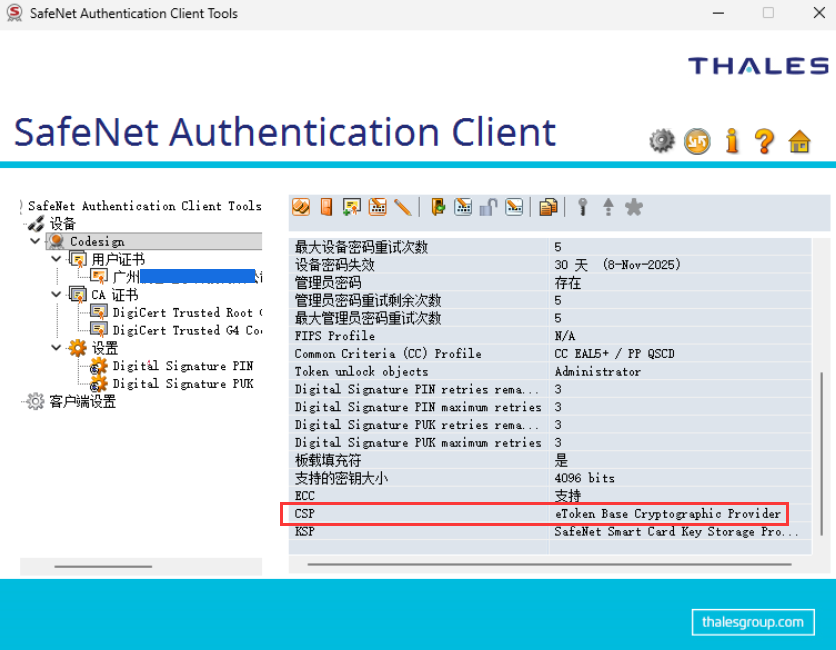Click the 客户端设置 gear icon
Viewport: 836px width, 650px height.
coord(35,402)
